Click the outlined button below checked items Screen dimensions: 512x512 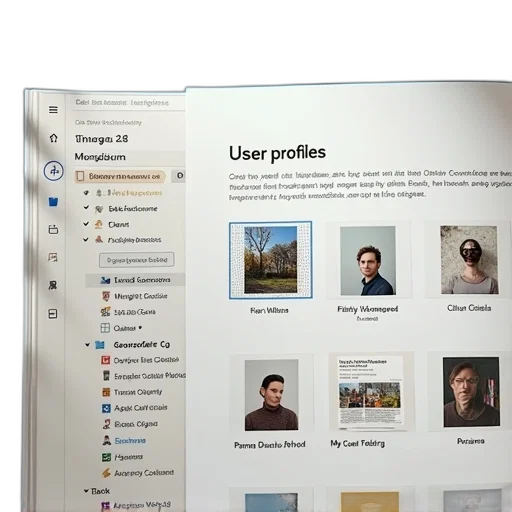click(x=137, y=260)
